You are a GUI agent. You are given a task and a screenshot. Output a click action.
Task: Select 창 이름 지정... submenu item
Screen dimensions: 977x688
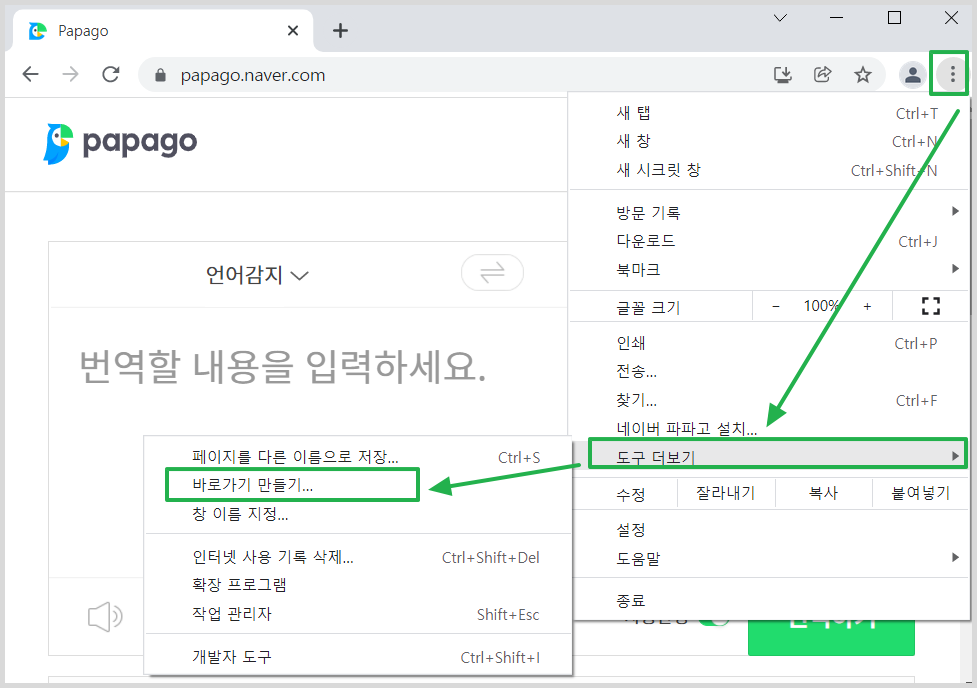coord(358,514)
